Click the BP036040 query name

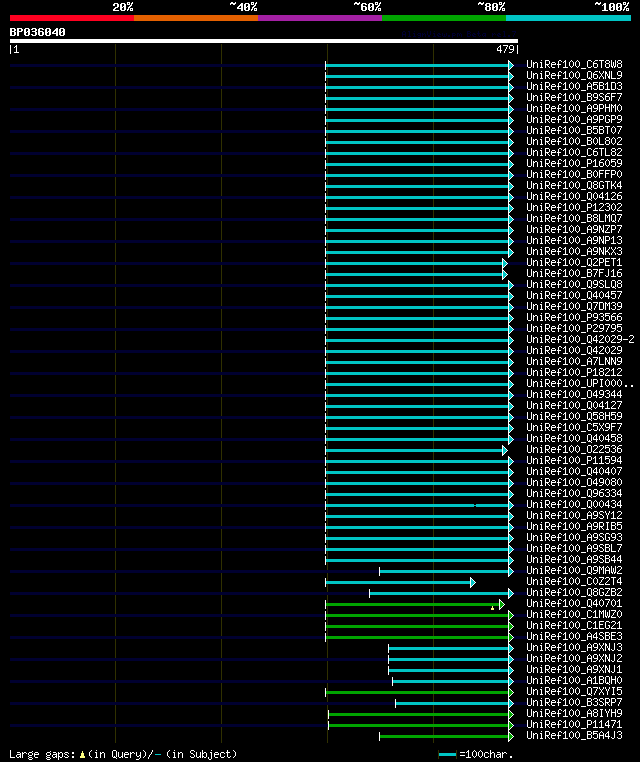[x=37, y=32]
